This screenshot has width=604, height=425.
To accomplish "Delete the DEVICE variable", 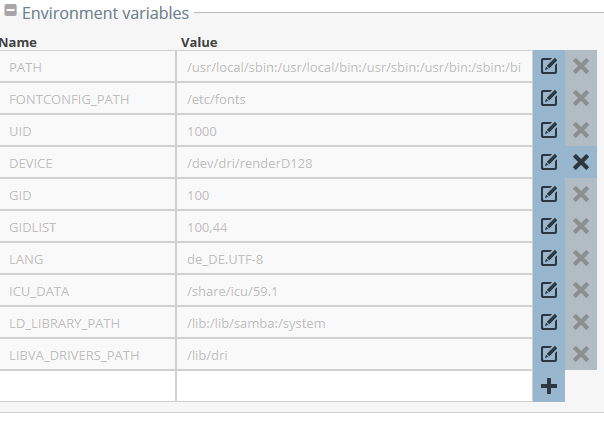I will coord(581,162).
